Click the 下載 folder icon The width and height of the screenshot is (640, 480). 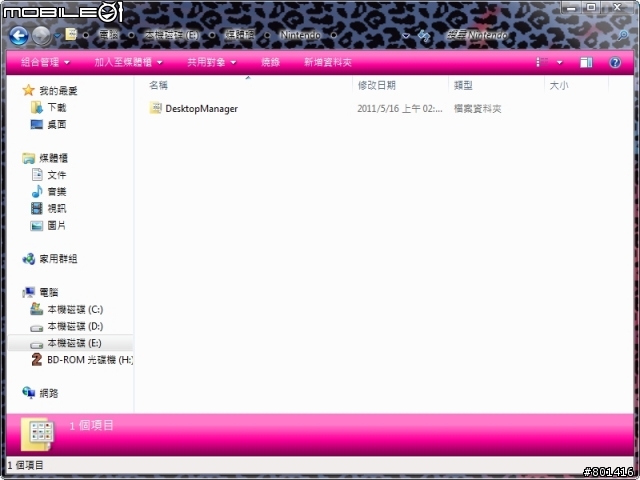(37, 108)
